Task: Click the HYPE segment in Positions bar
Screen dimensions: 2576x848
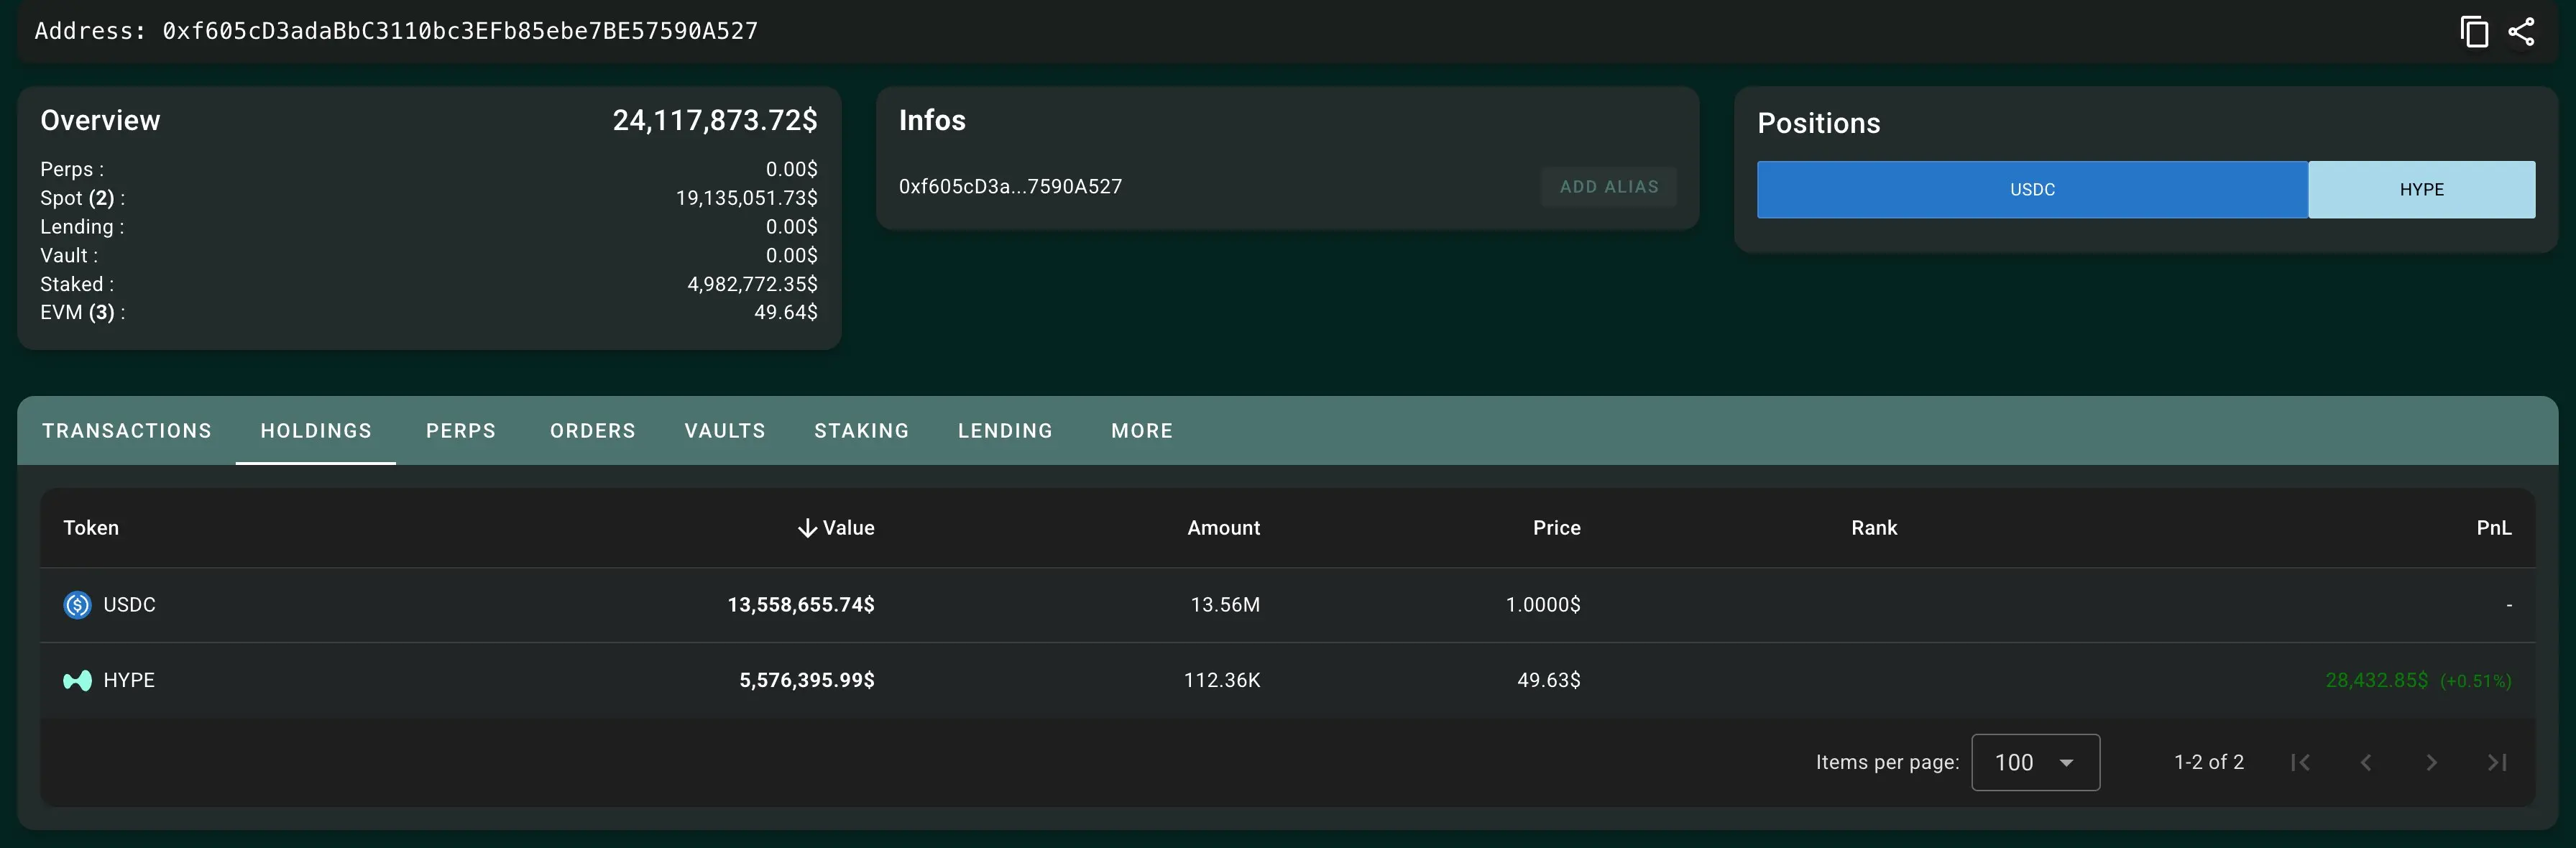Action: pyautogui.click(x=2422, y=190)
